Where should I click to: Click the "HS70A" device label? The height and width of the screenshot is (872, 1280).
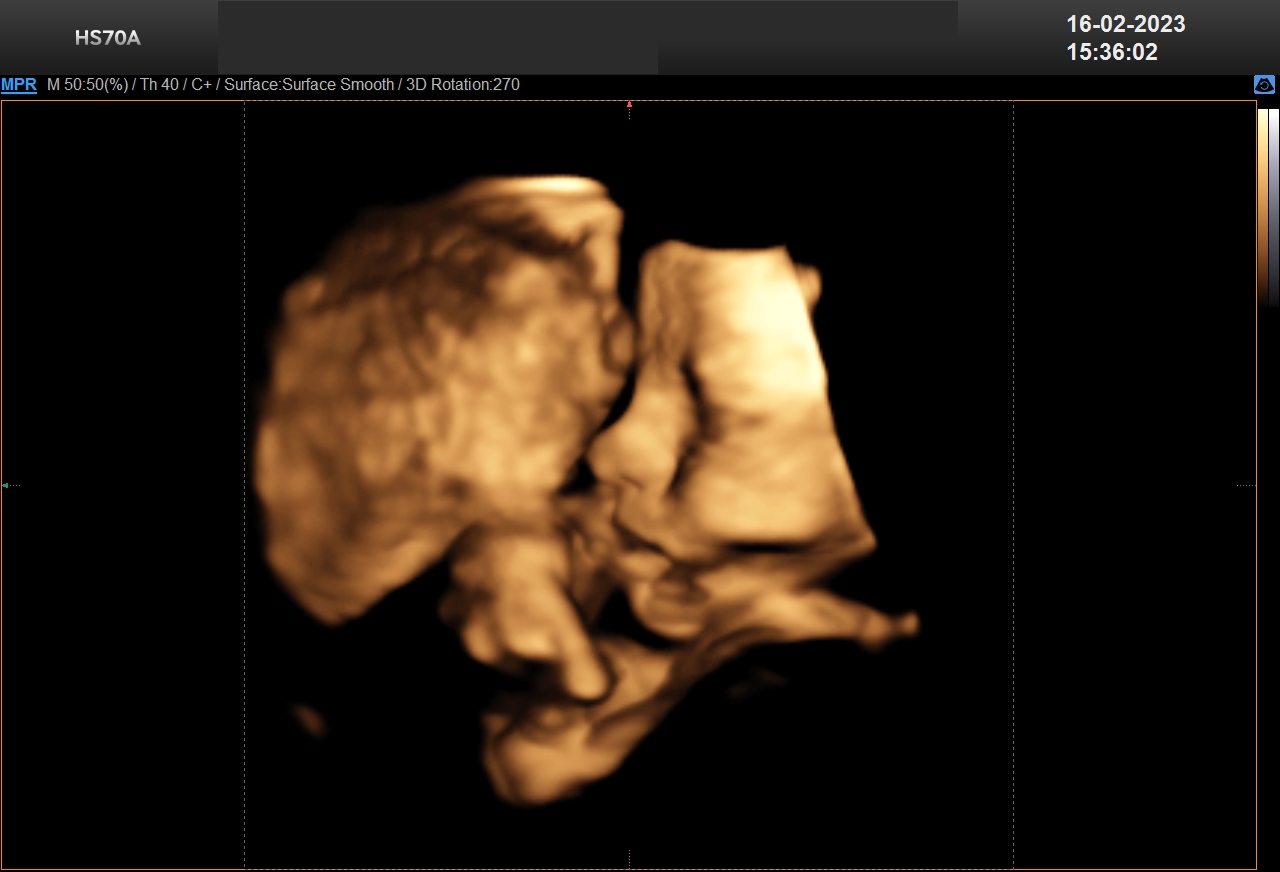[108, 39]
